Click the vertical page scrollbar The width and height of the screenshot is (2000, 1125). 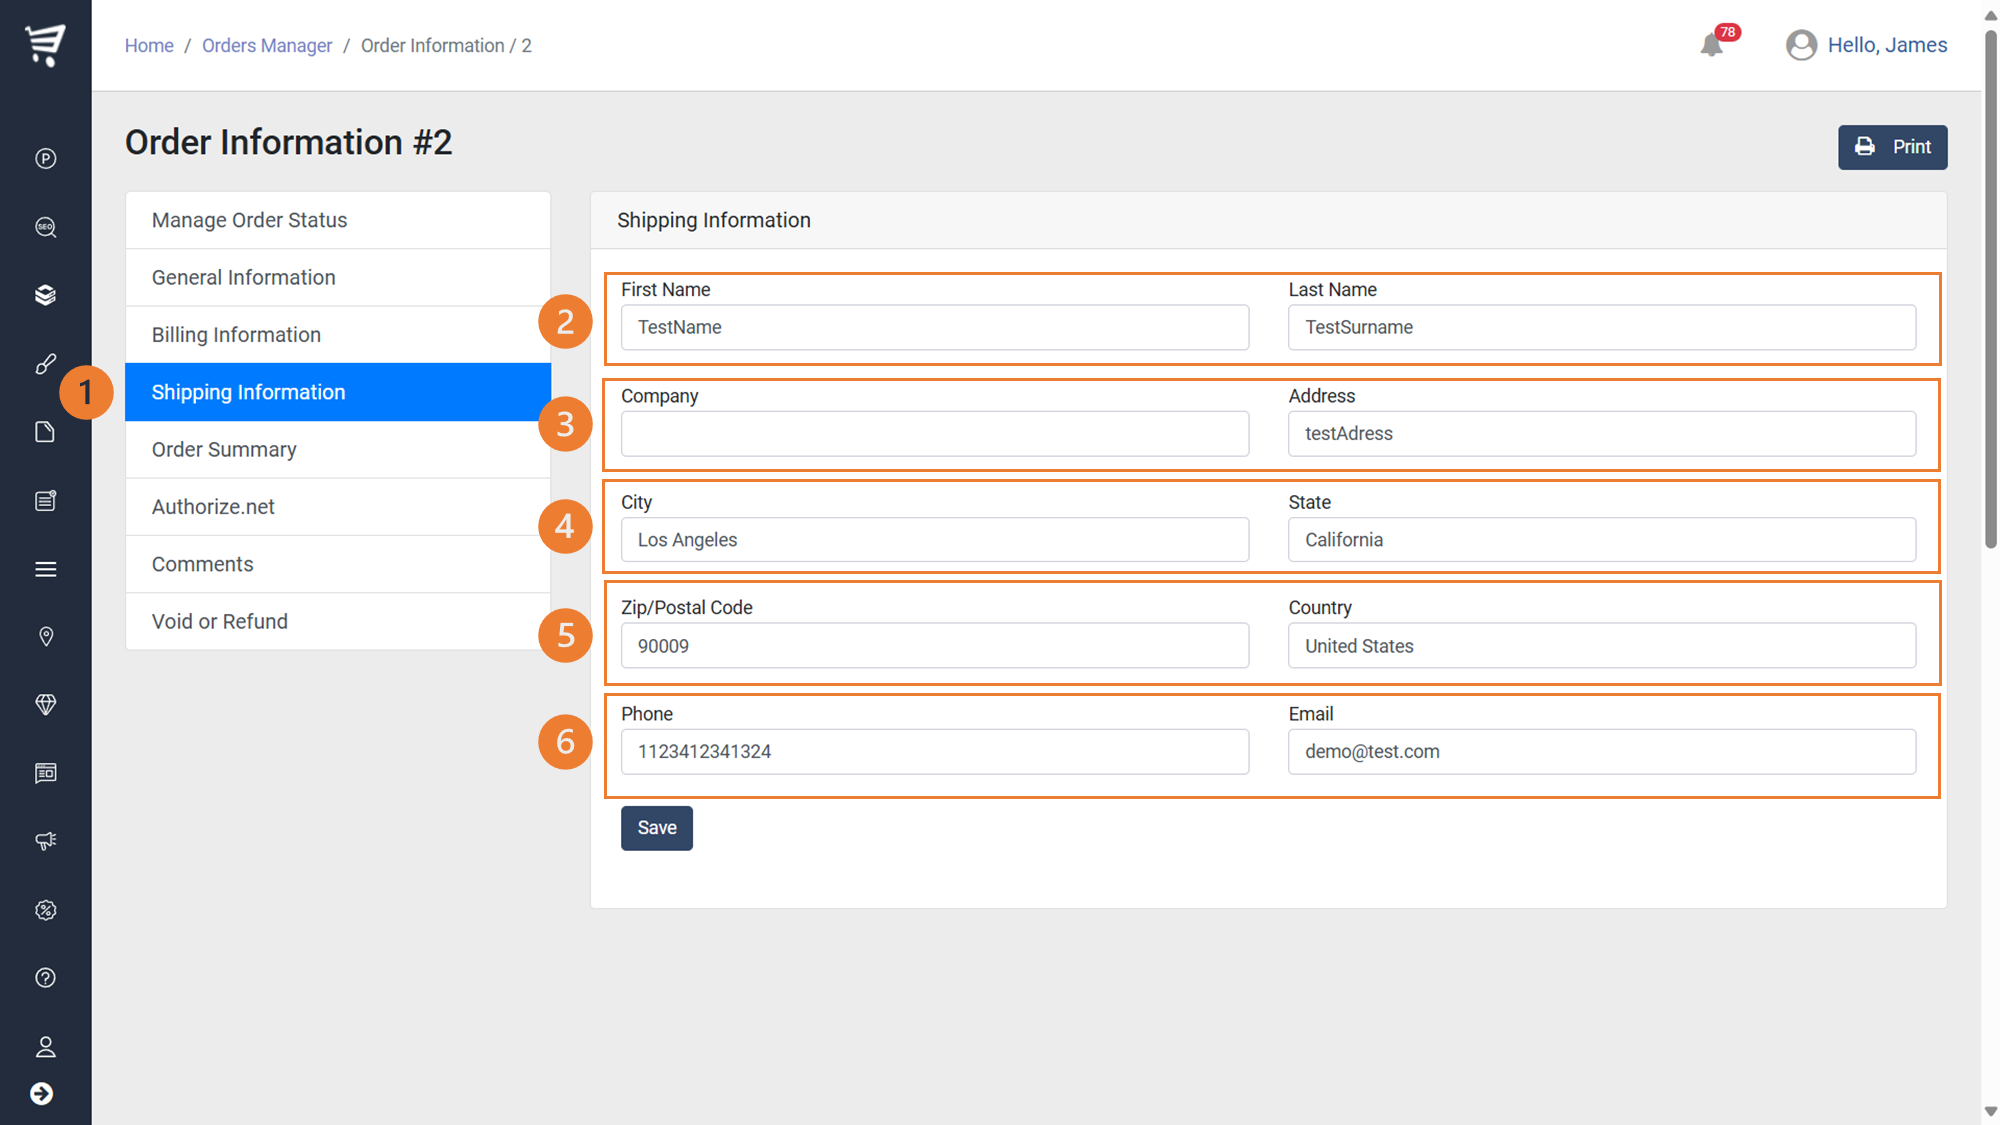[1990, 290]
